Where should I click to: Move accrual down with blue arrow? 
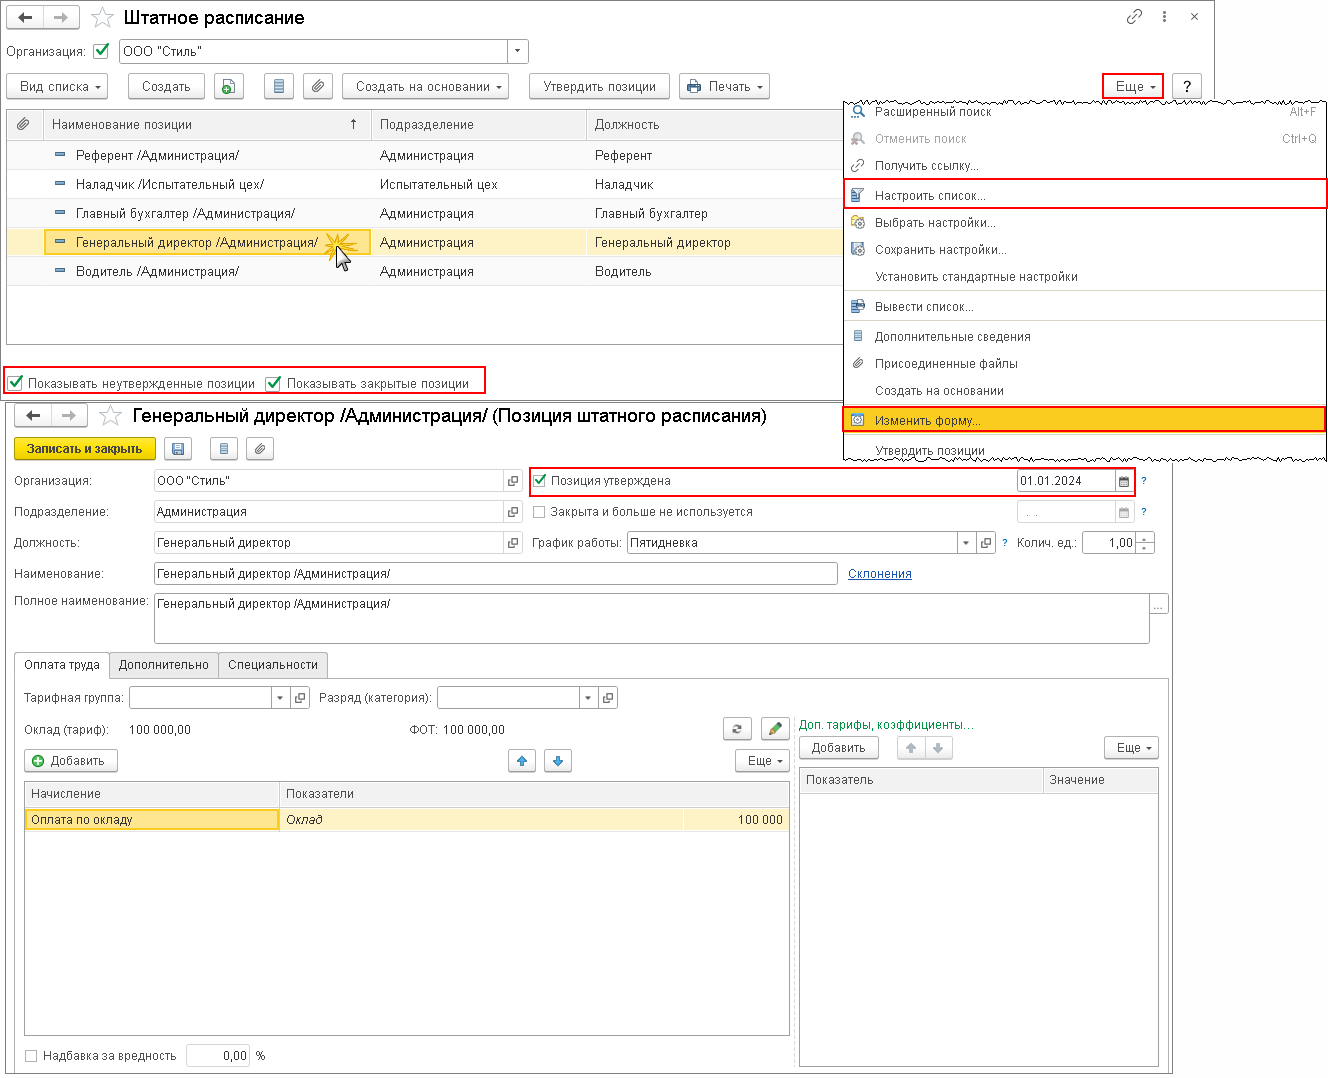pyautogui.click(x=558, y=761)
